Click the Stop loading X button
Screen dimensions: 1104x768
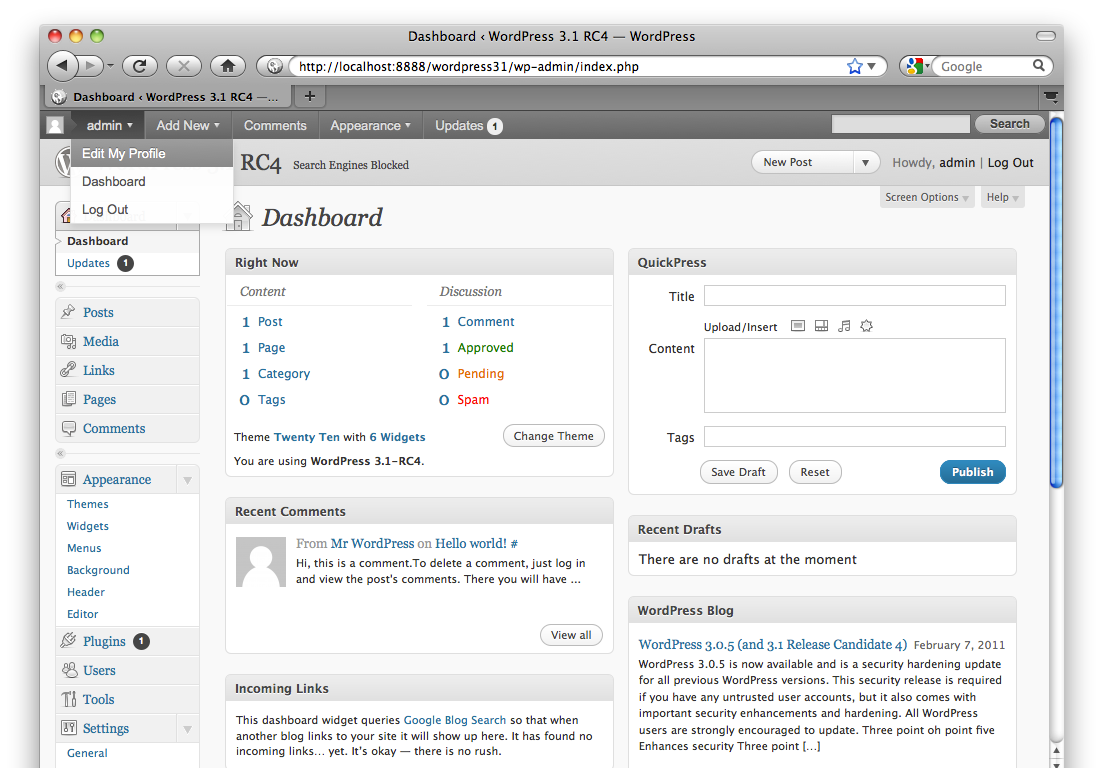click(184, 65)
